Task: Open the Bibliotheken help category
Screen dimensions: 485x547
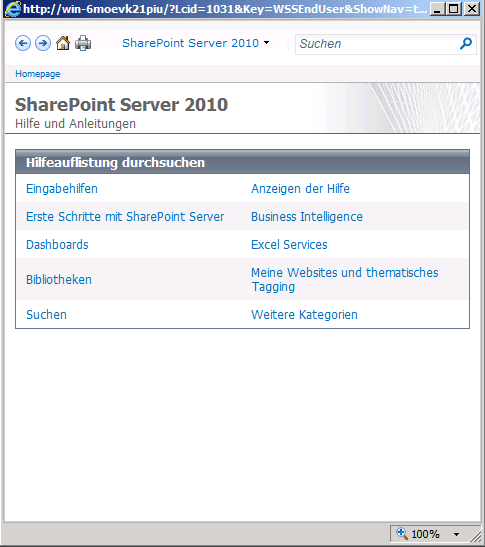Action: tap(59, 279)
